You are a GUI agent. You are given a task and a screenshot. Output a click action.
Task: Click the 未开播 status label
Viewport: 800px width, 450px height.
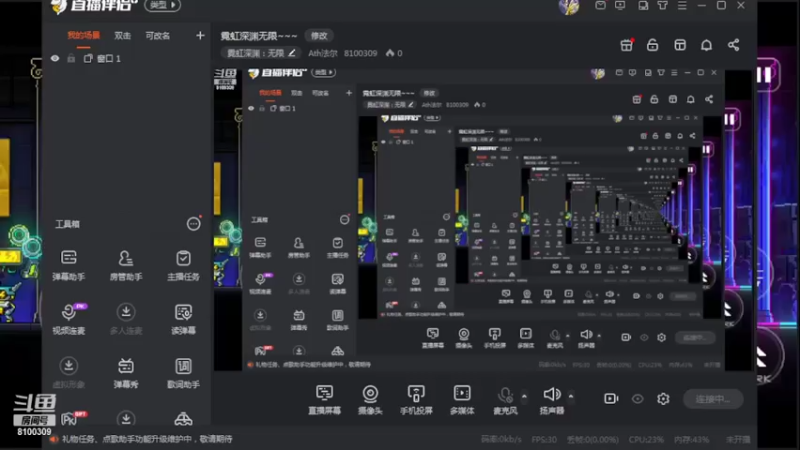[738, 439]
